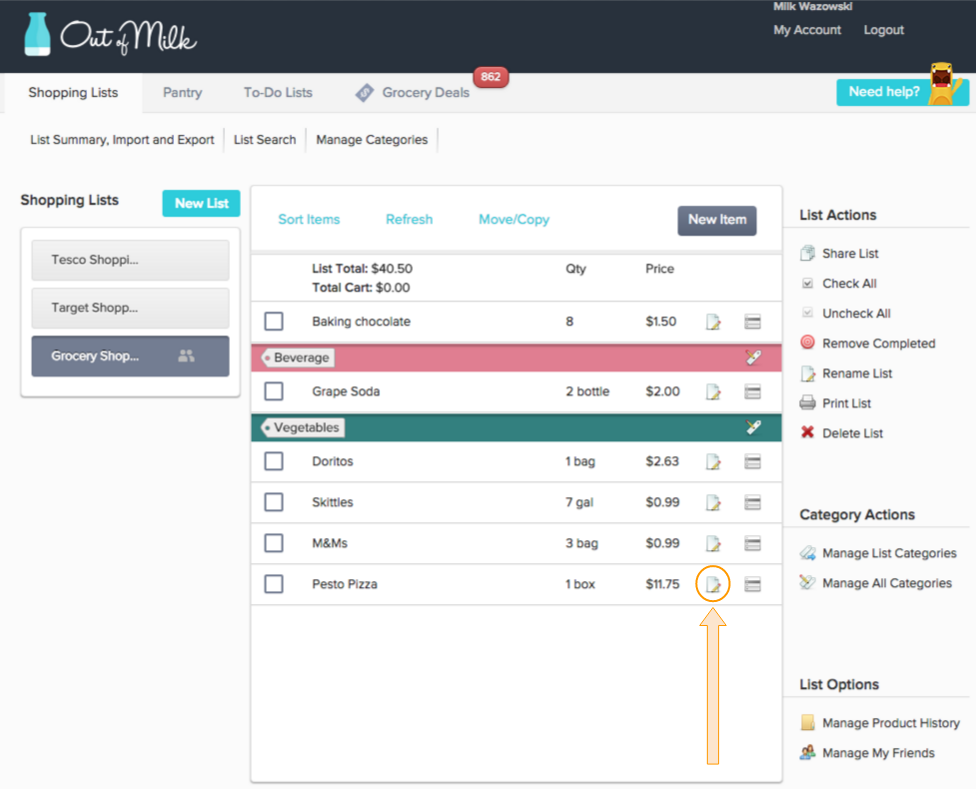
Task: Open edit icon for Skittles
Action: click(x=713, y=502)
